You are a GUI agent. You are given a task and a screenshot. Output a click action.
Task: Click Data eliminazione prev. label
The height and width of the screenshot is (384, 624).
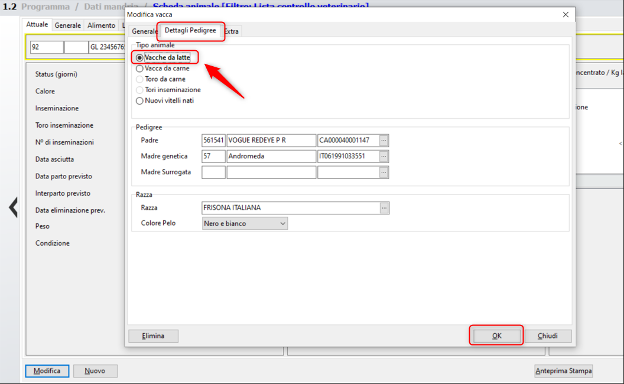coord(70,211)
